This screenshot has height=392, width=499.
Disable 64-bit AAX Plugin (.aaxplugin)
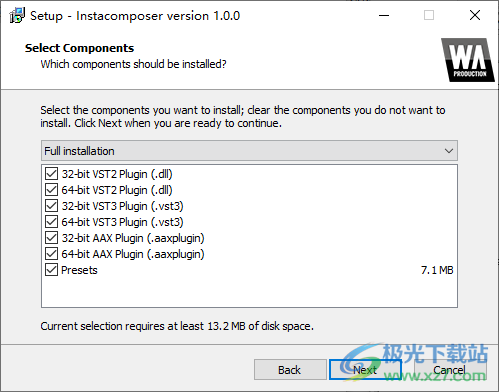coord(51,254)
